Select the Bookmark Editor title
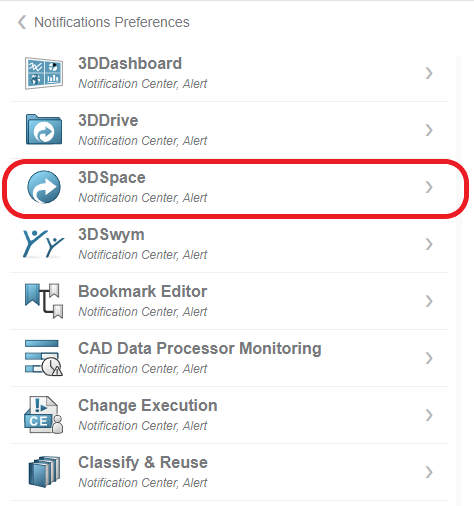Screen dimensions: 474x506 click(143, 291)
